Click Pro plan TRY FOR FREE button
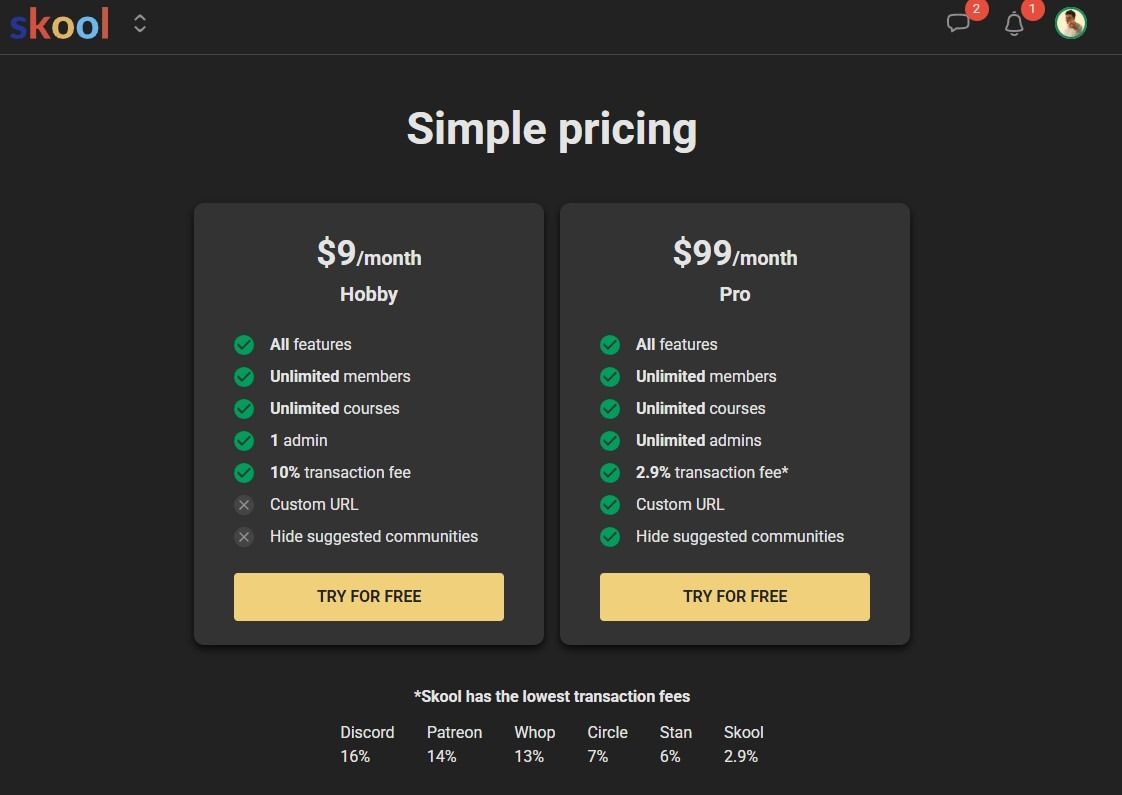Viewport: 1122px width, 795px height. point(734,596)
